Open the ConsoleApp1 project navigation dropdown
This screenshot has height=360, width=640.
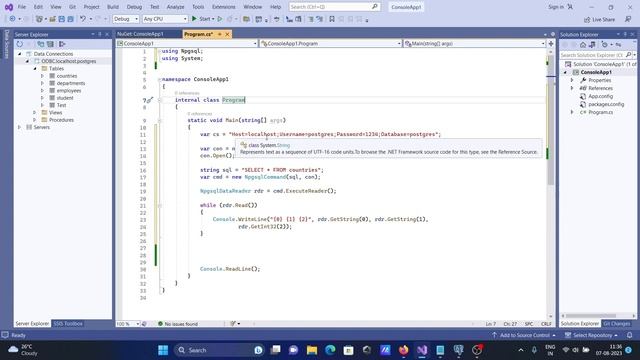point(187,43)
